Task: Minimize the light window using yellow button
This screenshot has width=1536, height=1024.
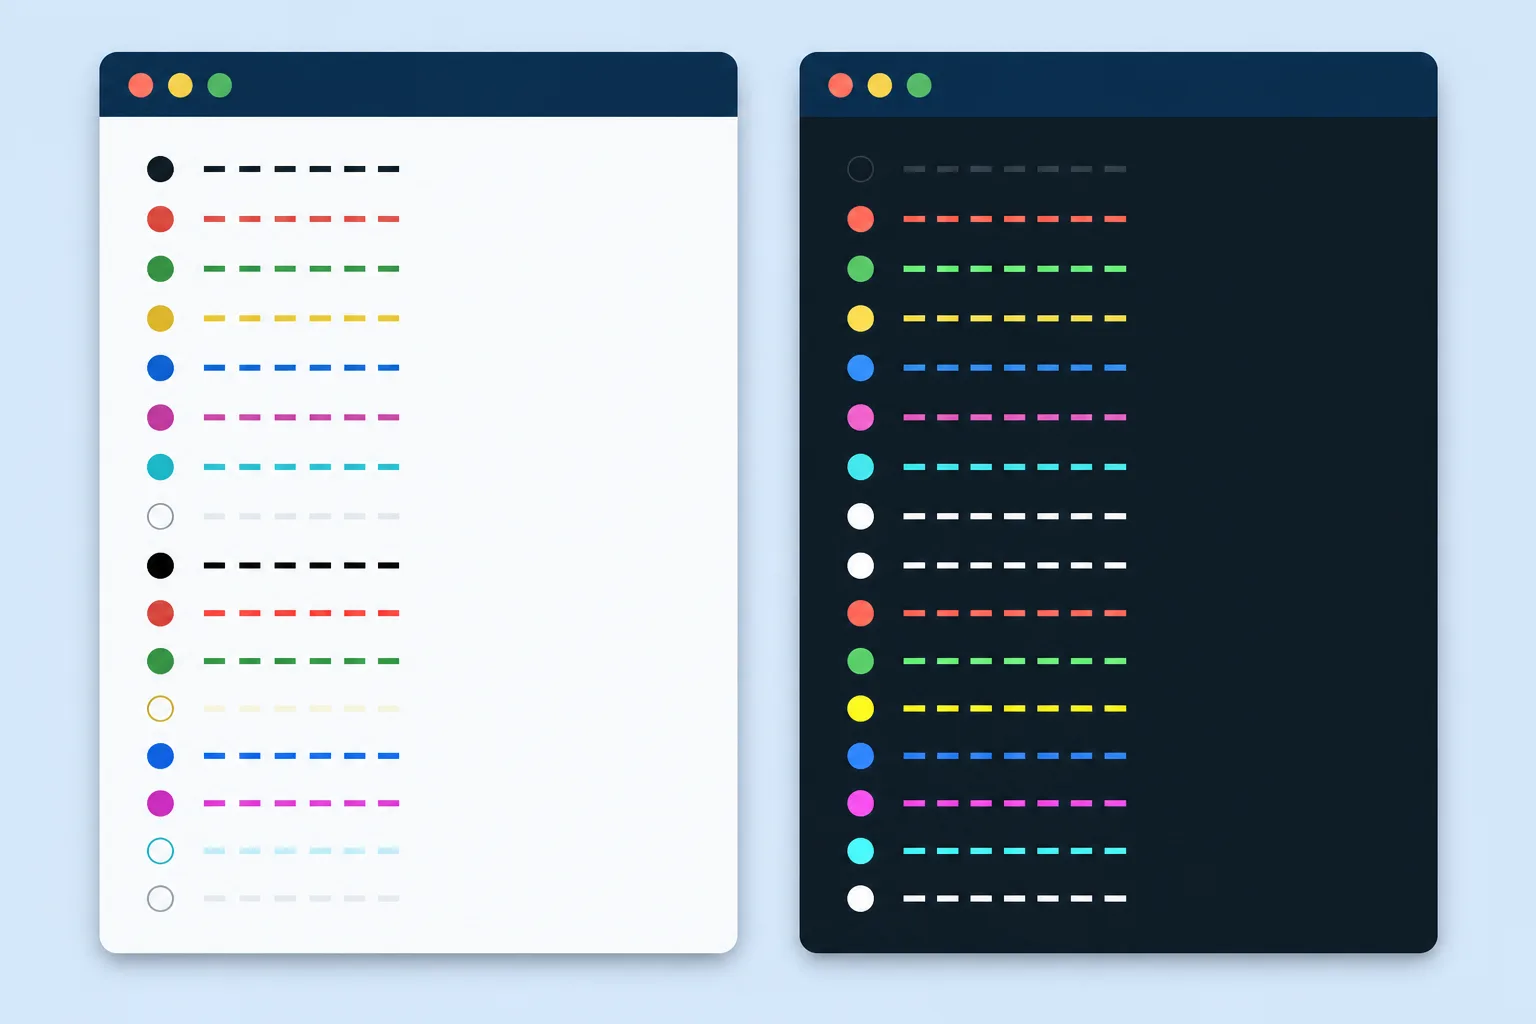Action: (x=180, y=85)
